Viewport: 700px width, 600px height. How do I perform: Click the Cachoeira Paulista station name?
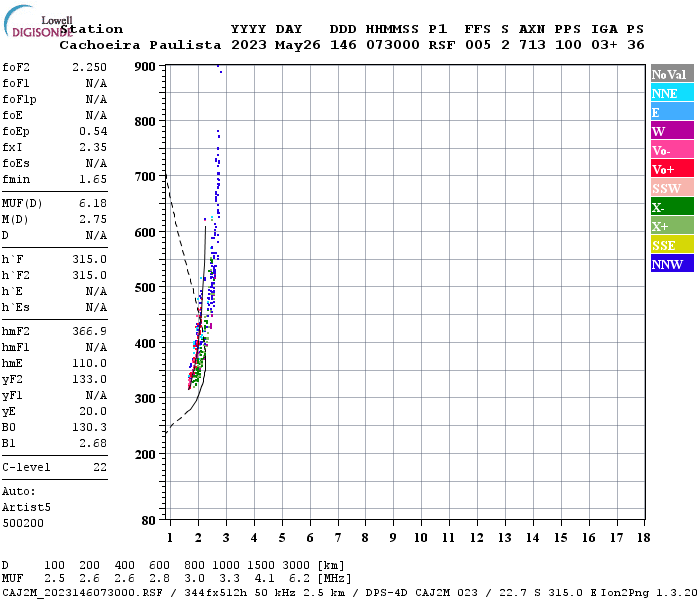(x=140, y=45)
